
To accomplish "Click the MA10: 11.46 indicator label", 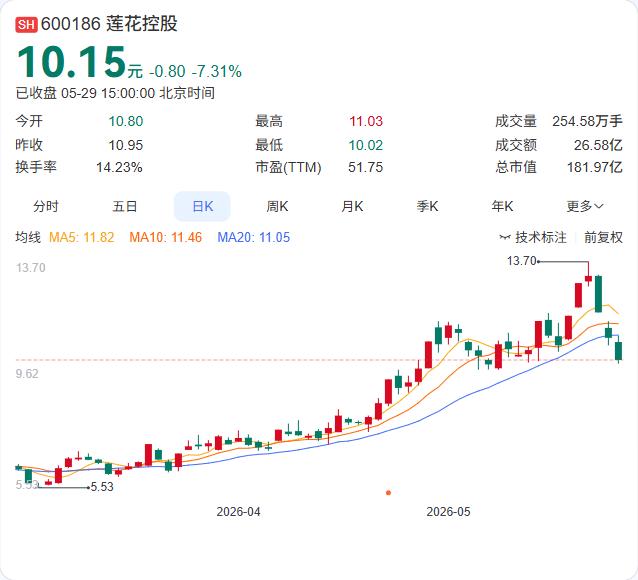I will 166,237.
